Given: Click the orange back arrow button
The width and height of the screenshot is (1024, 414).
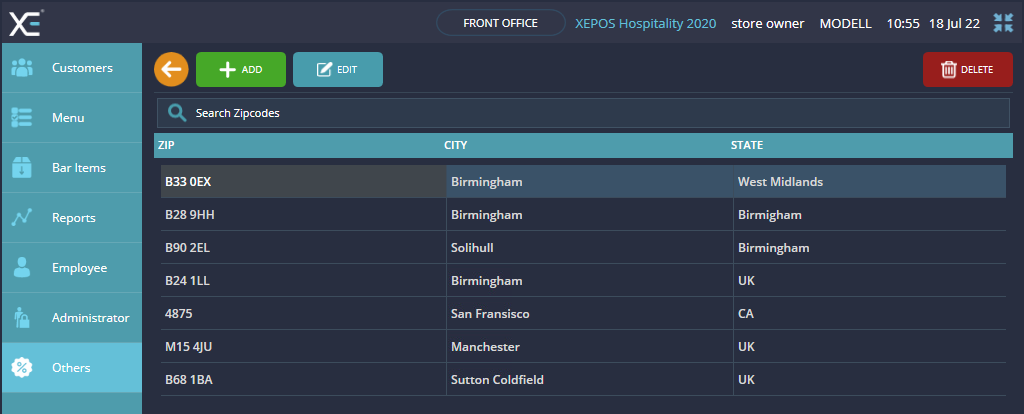Looking at the screenshot, I should click(x=171, y=69).
